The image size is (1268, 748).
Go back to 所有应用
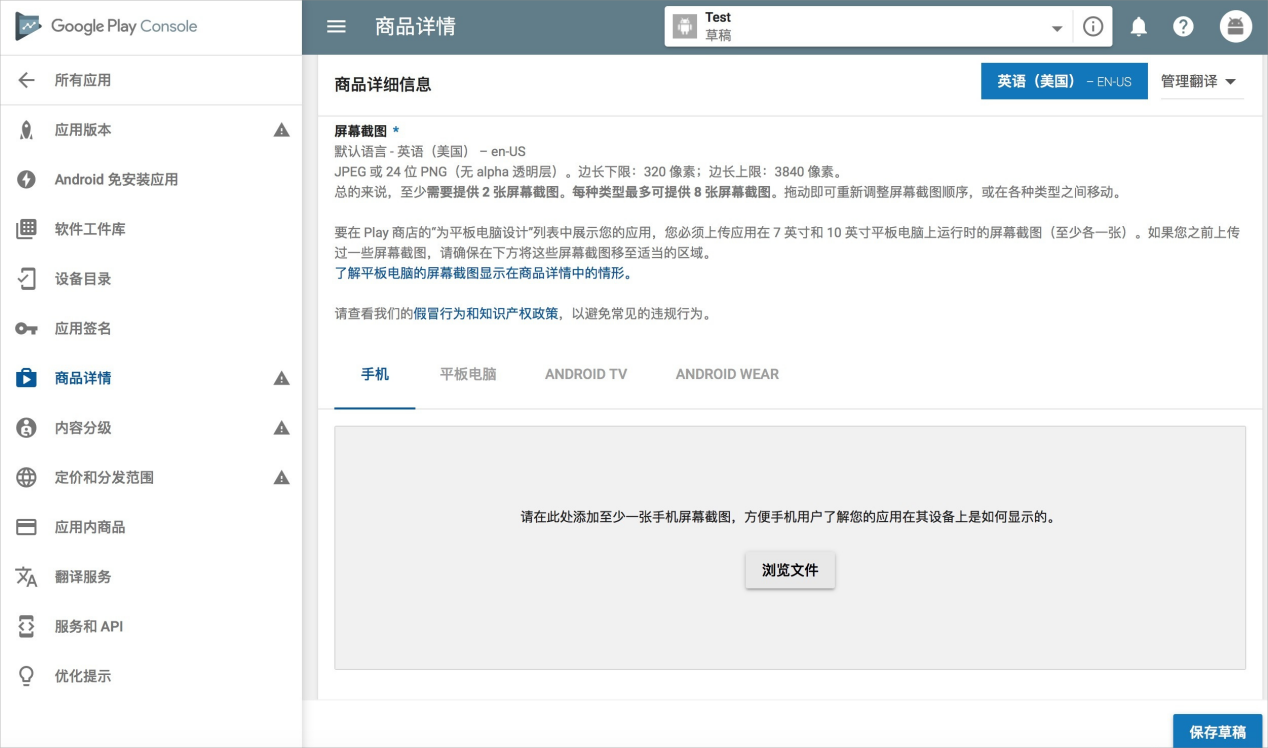82,80
